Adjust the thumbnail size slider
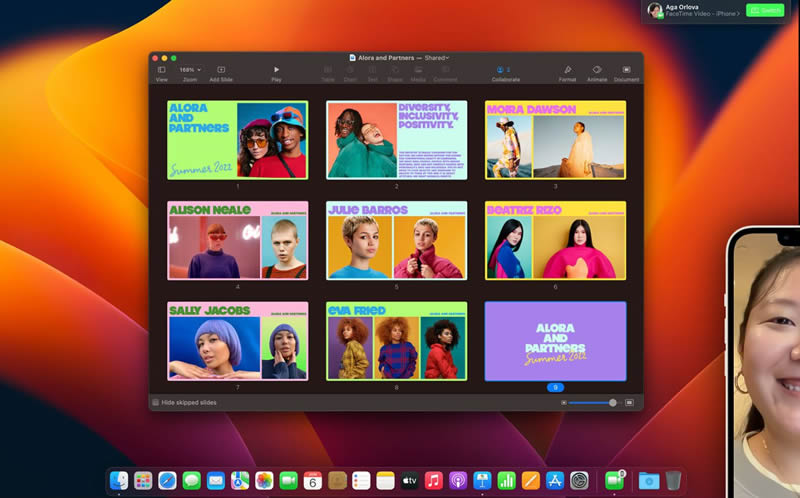800x498 pixels. point(593,403)
